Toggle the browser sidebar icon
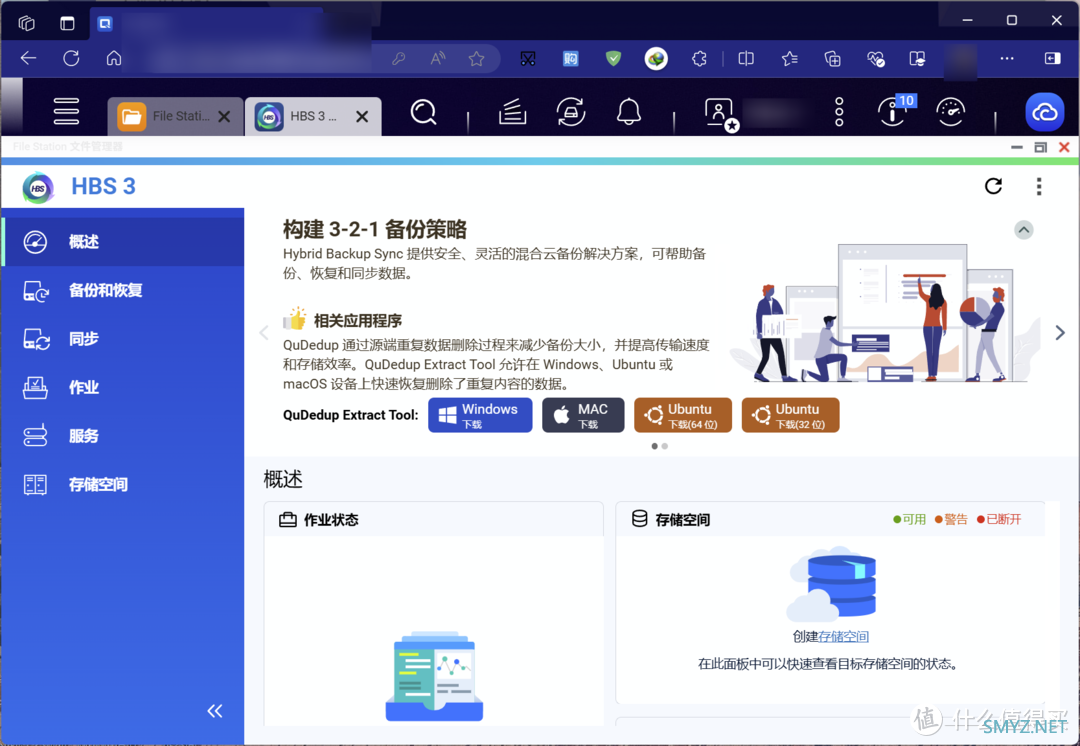This screenshot has height=746, width=1080. click(x=1052, y=59)
